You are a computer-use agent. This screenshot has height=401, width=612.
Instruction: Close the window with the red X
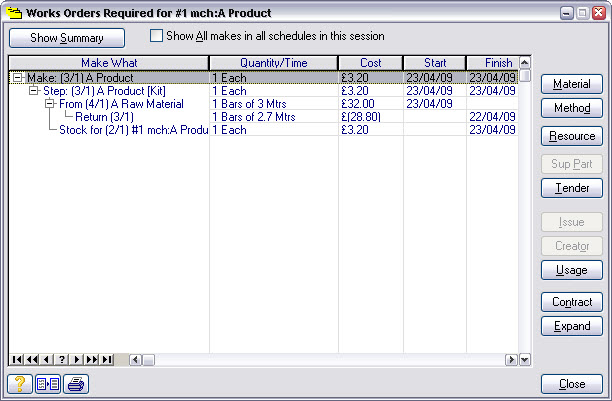coord(599,13)
